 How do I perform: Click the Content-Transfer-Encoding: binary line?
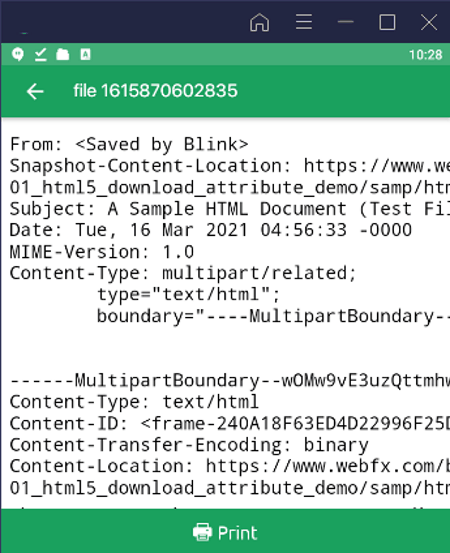(x=189, y=445)
